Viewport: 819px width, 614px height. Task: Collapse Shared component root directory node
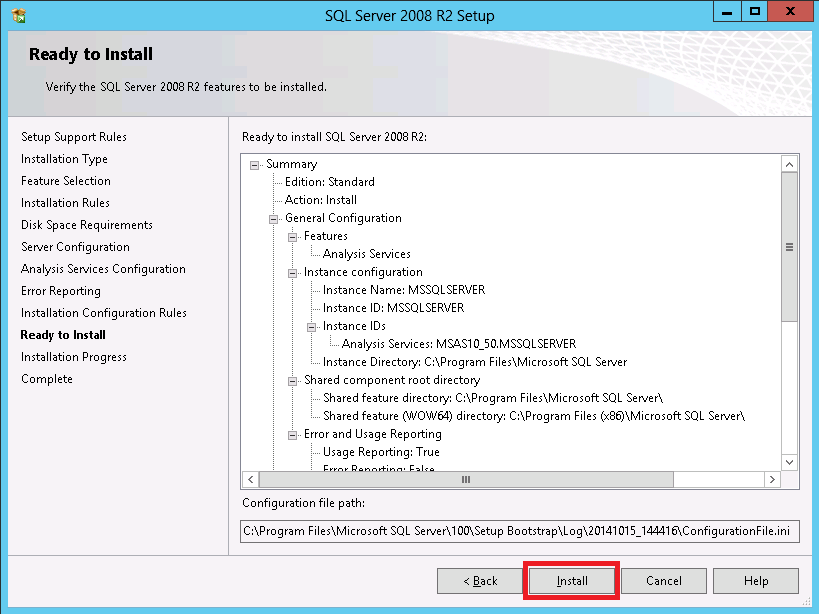point(292,381)
